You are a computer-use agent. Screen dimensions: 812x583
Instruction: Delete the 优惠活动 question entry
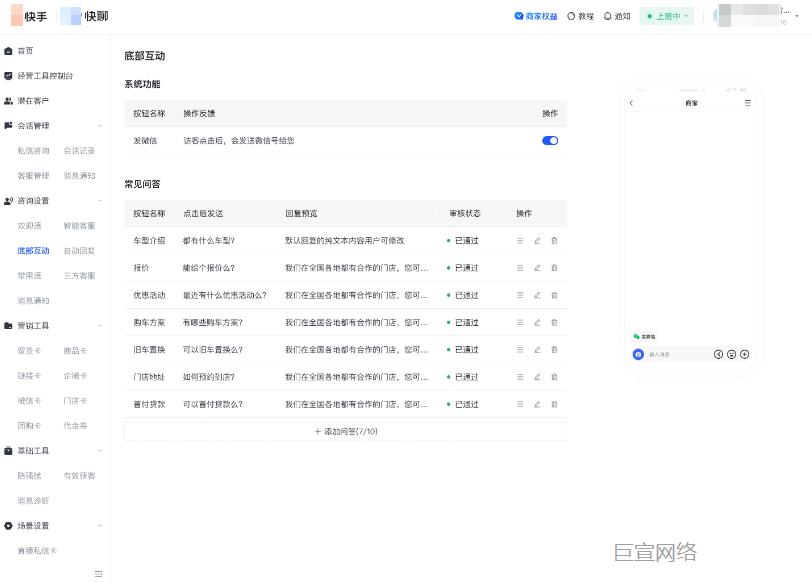point(554,295)
